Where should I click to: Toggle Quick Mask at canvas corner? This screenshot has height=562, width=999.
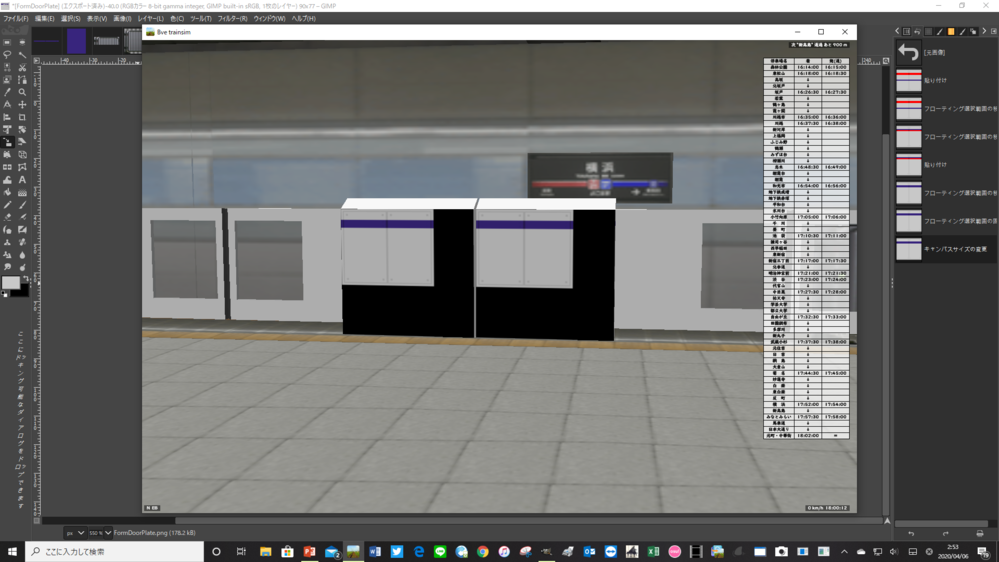37,521
